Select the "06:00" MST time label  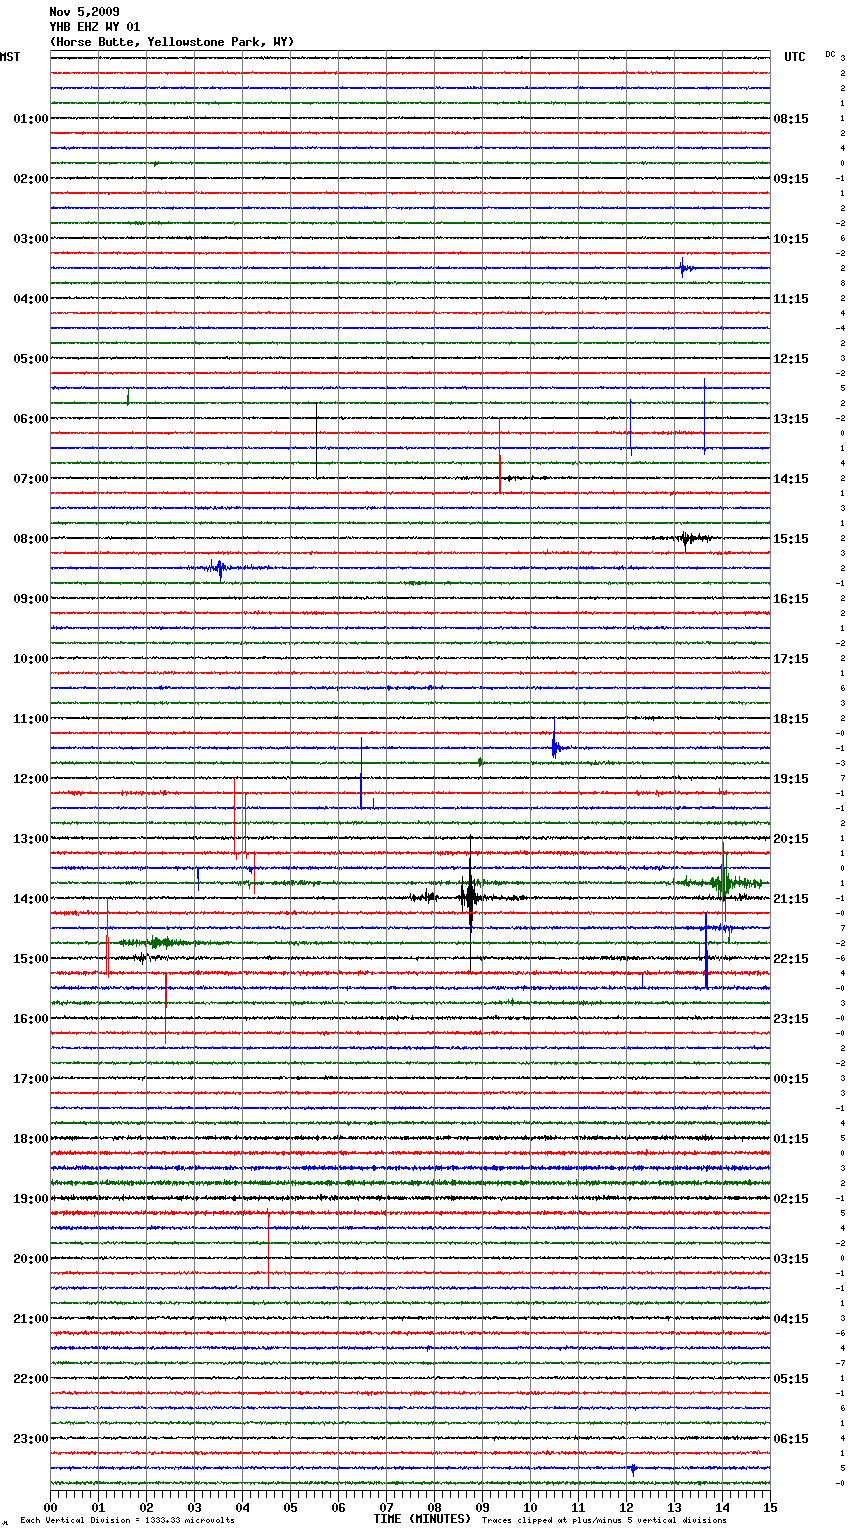[x=31, y=419]
